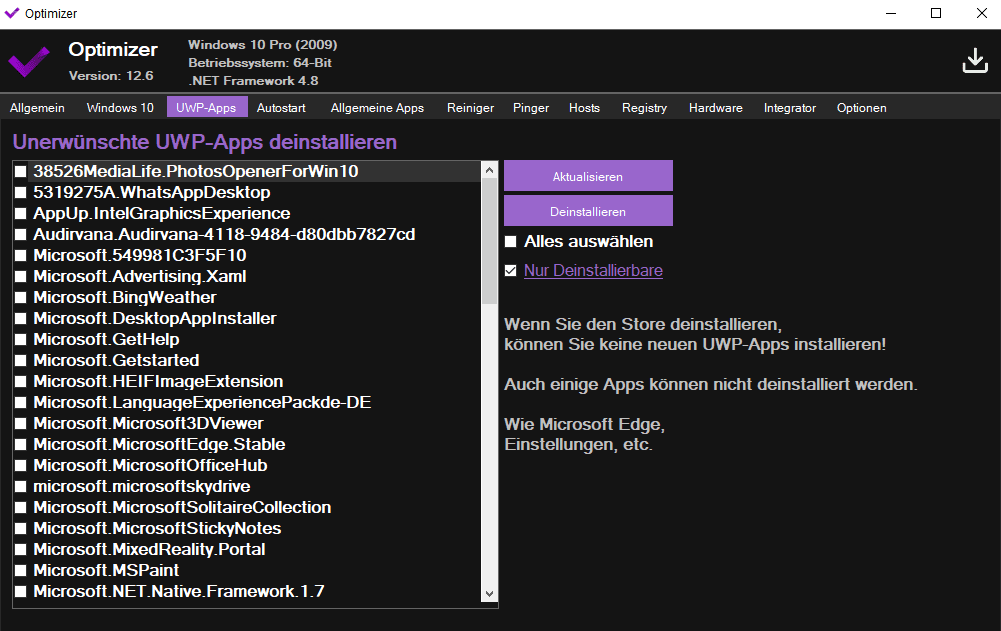Viewport: 1001px width, 631px height.
Task: Open the Hardware tab
Action: (716, 107)
